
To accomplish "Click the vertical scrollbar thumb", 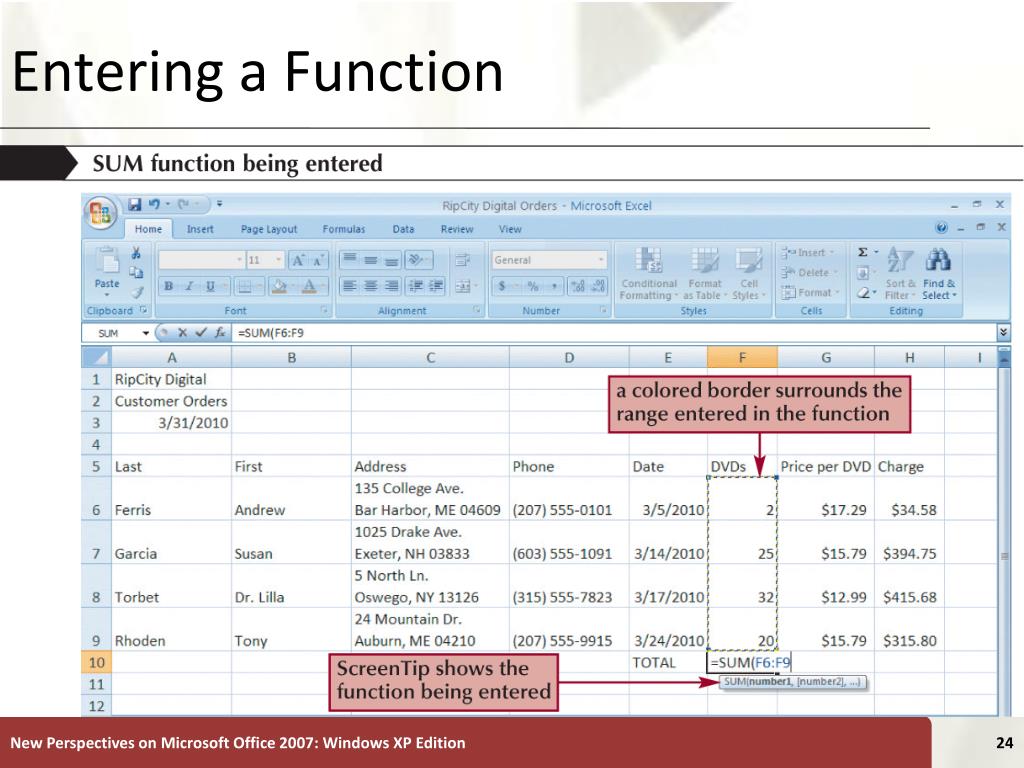I will (x=1004, y=557).
